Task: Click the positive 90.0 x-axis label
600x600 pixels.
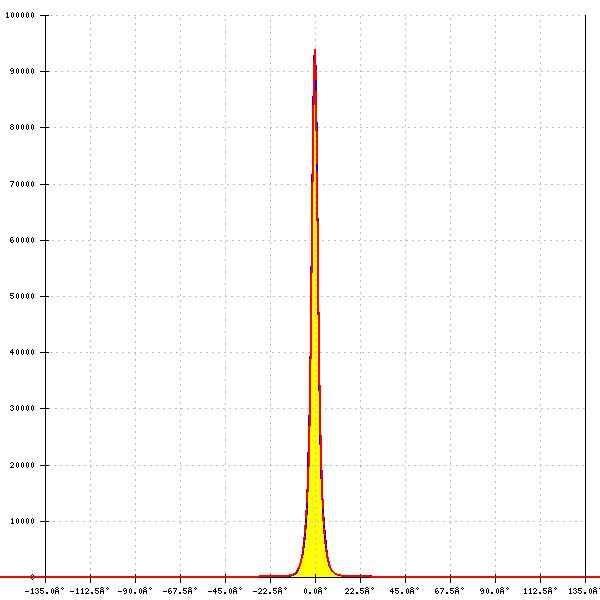Action: tap(495, 591)
